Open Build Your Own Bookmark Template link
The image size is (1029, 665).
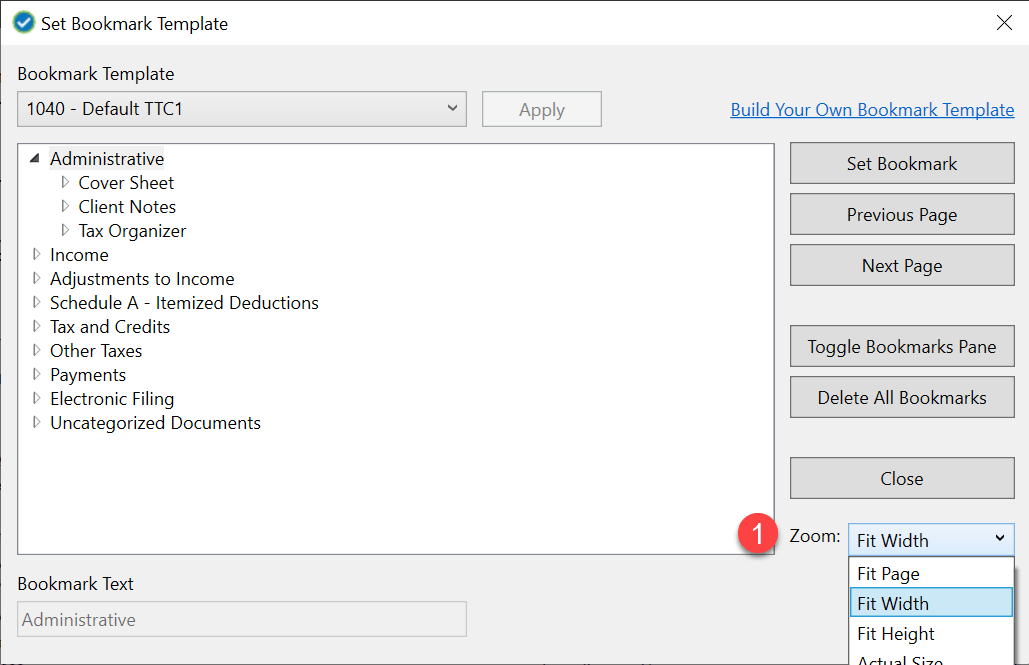coord(872,109)
